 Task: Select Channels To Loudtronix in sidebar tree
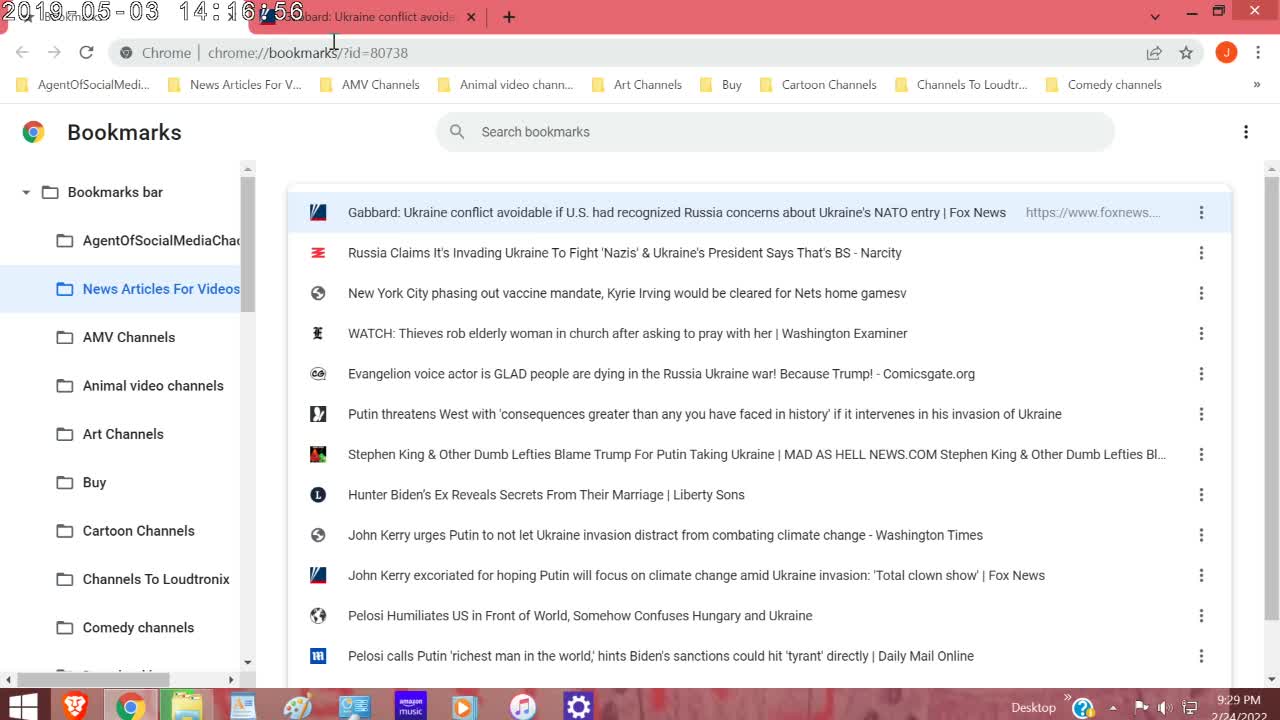tap(142, 579)
